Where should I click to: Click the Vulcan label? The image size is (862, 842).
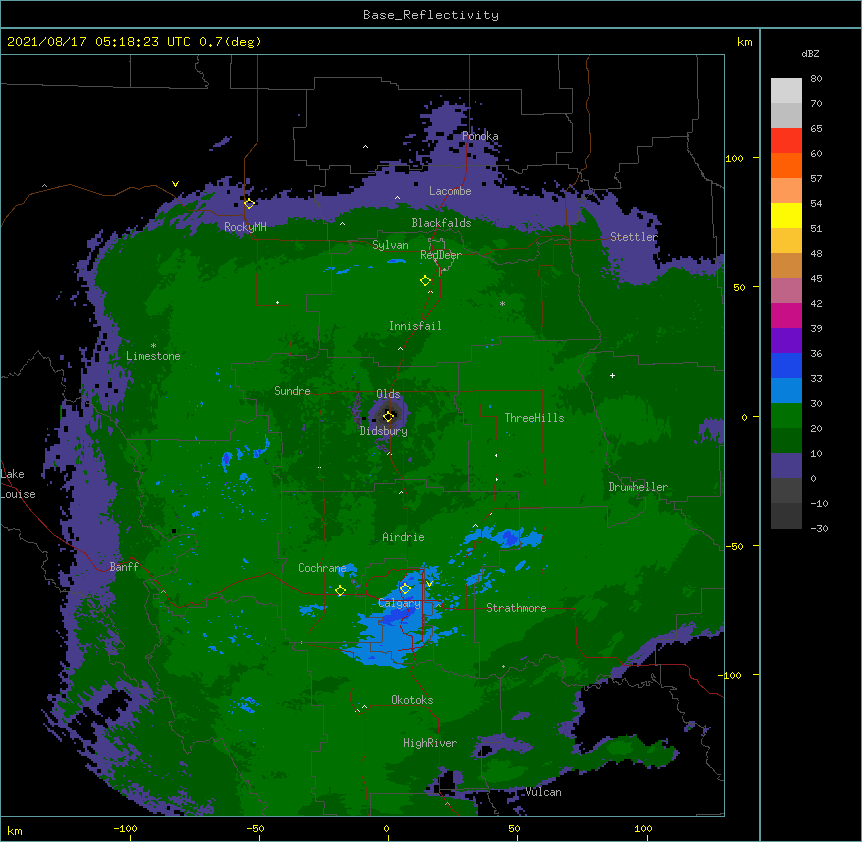pyautogui.click(x=543, y=792)
